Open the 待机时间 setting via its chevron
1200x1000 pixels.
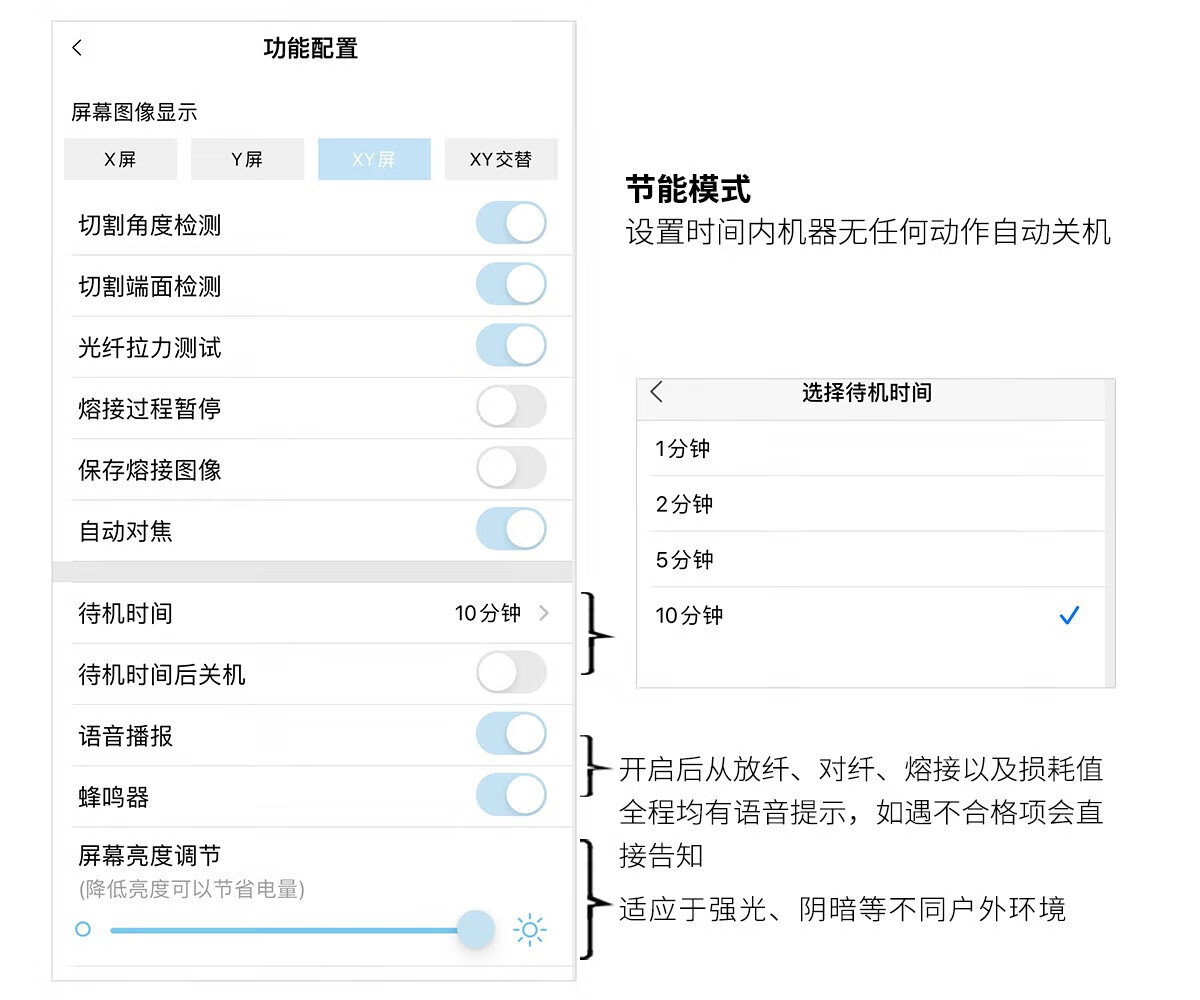(x=544, y=613)
